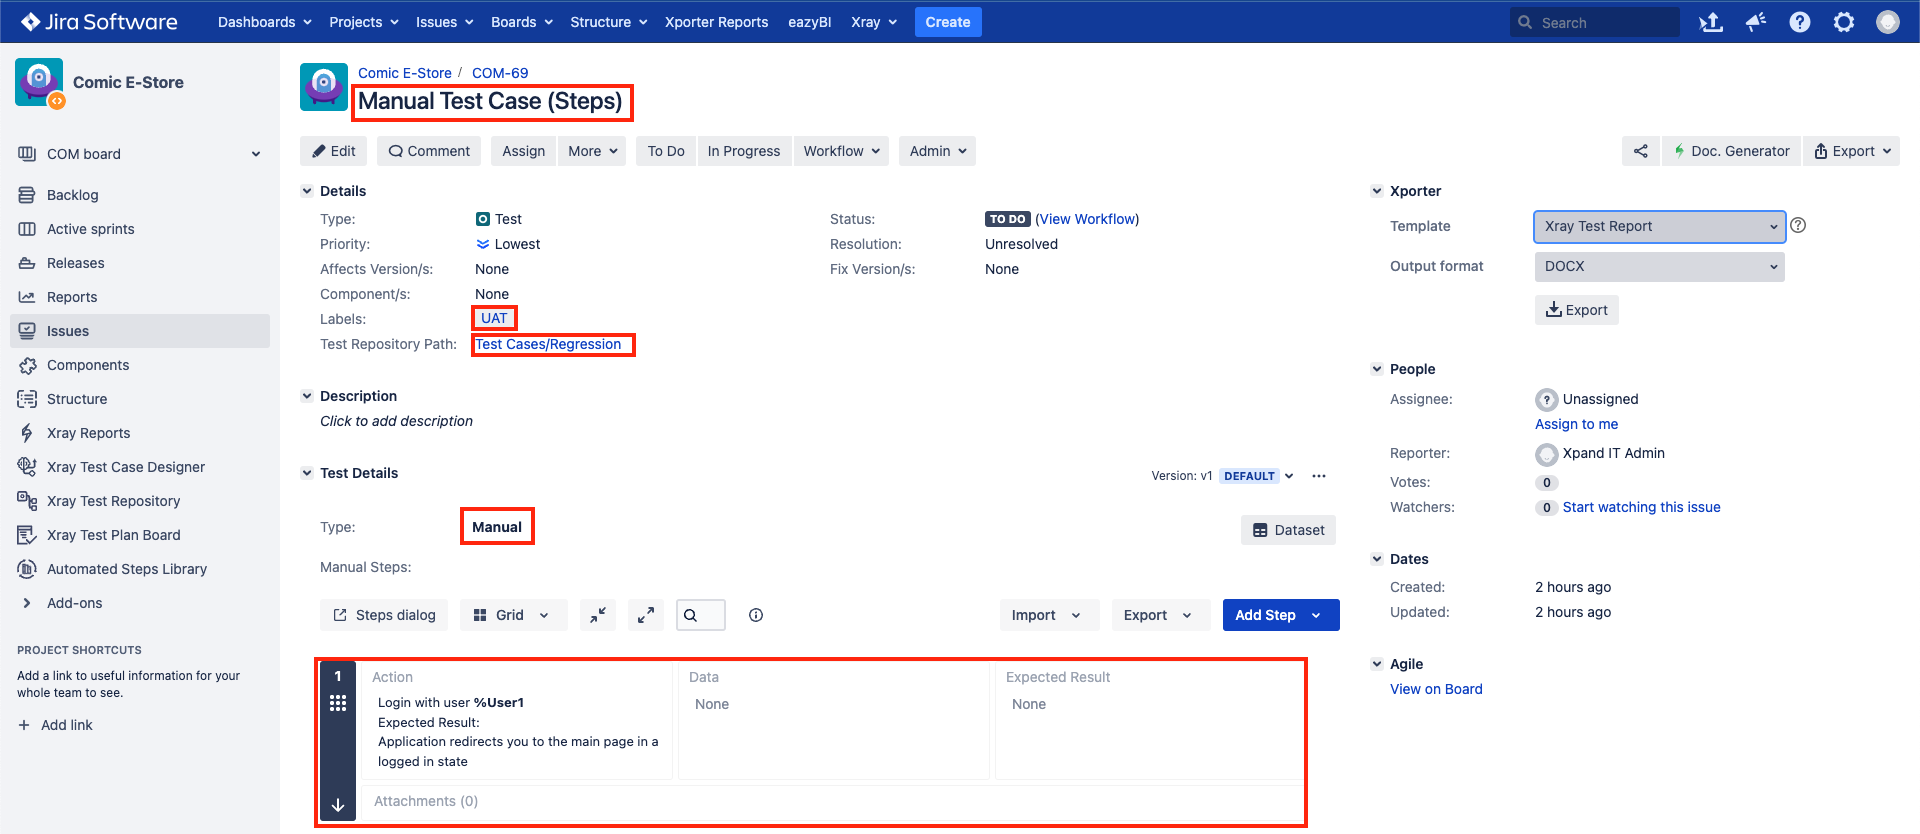The width and height of the screenshot is (1920, 834).
Task: Click the View Workflow link
Action: tap(1087, 219)
